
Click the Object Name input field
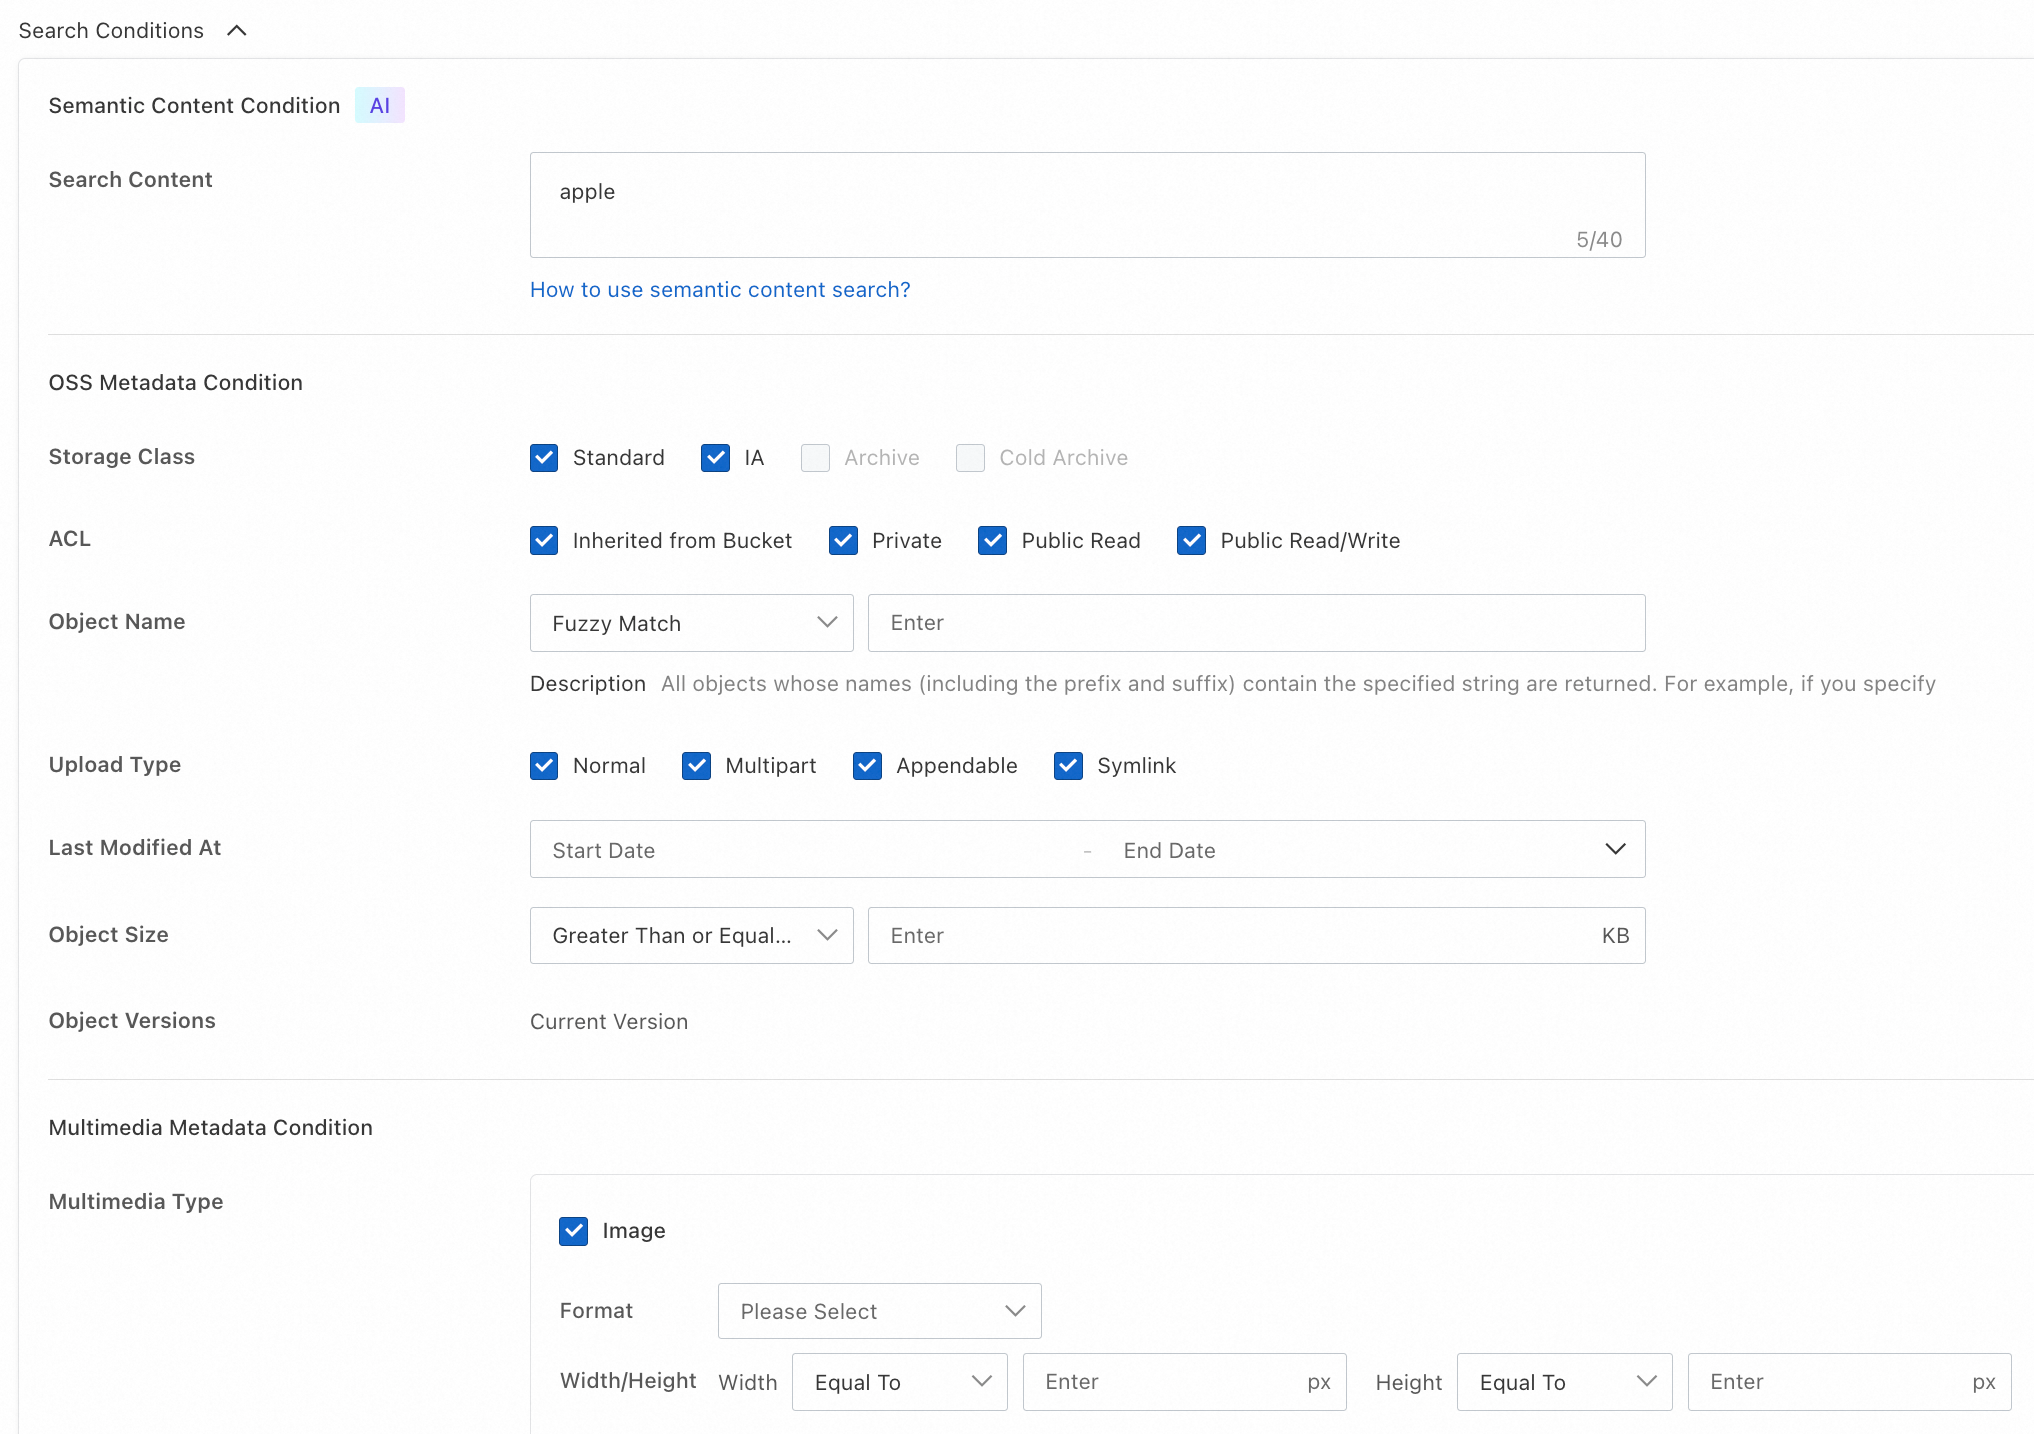pyautogui.click(x=1255, y=623)
